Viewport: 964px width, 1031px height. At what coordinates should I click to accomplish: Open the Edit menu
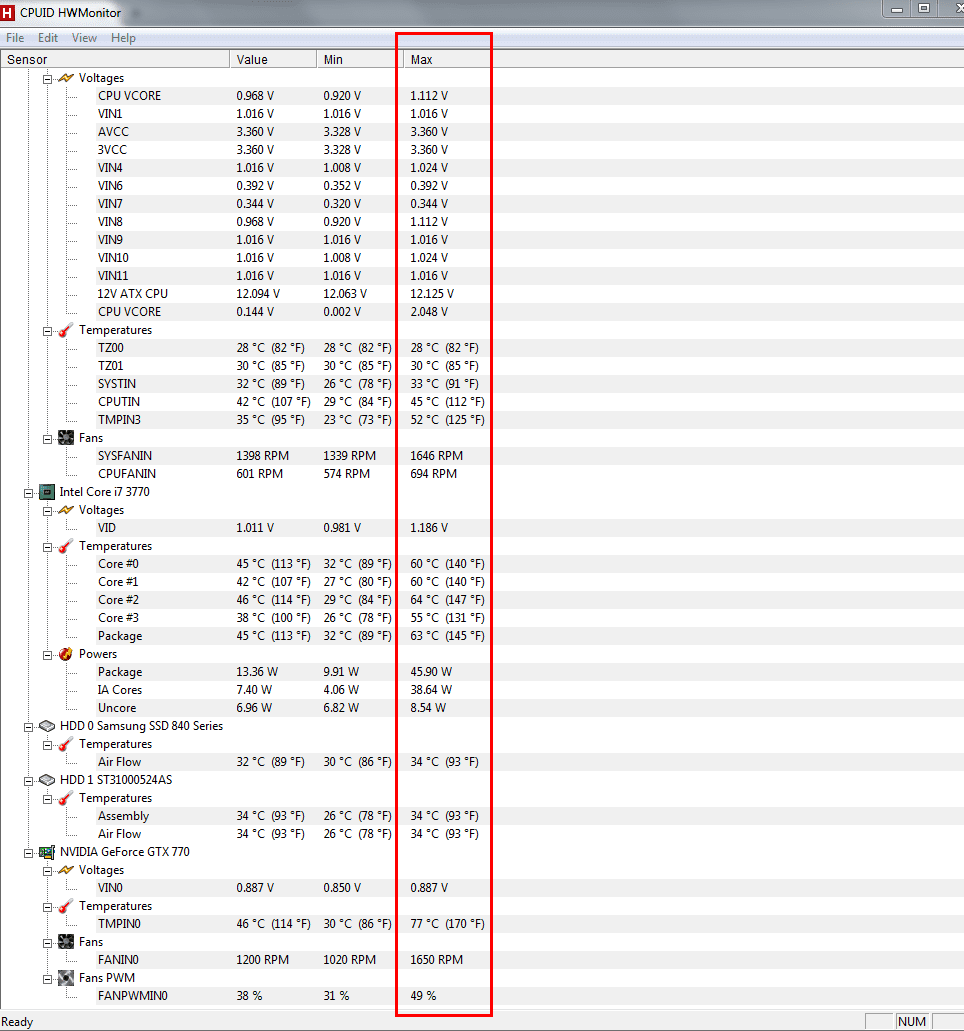(47, 38)
